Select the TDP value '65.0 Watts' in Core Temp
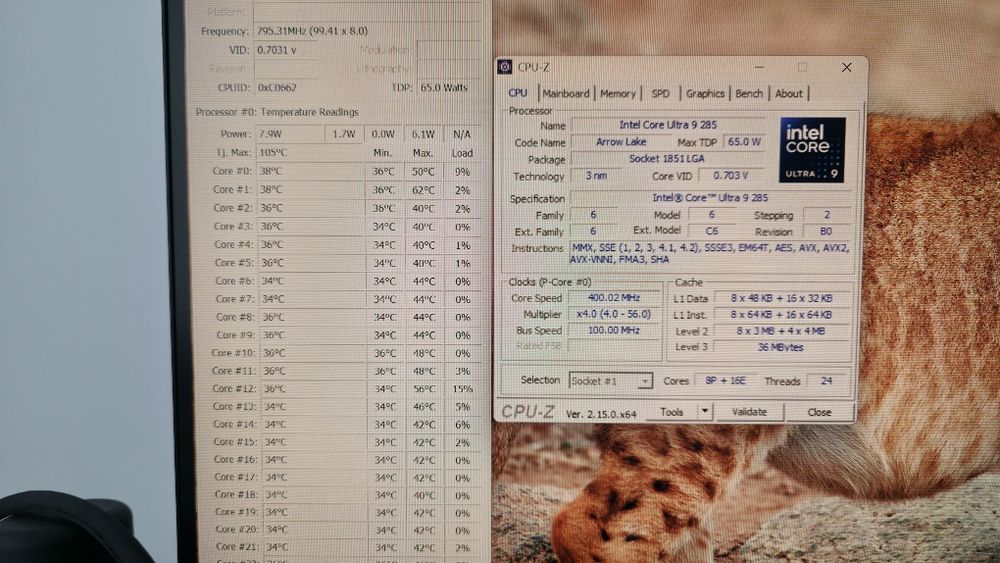Image resolution: width=1000 pixels, height=563 pixels. (x=444, y=87)
